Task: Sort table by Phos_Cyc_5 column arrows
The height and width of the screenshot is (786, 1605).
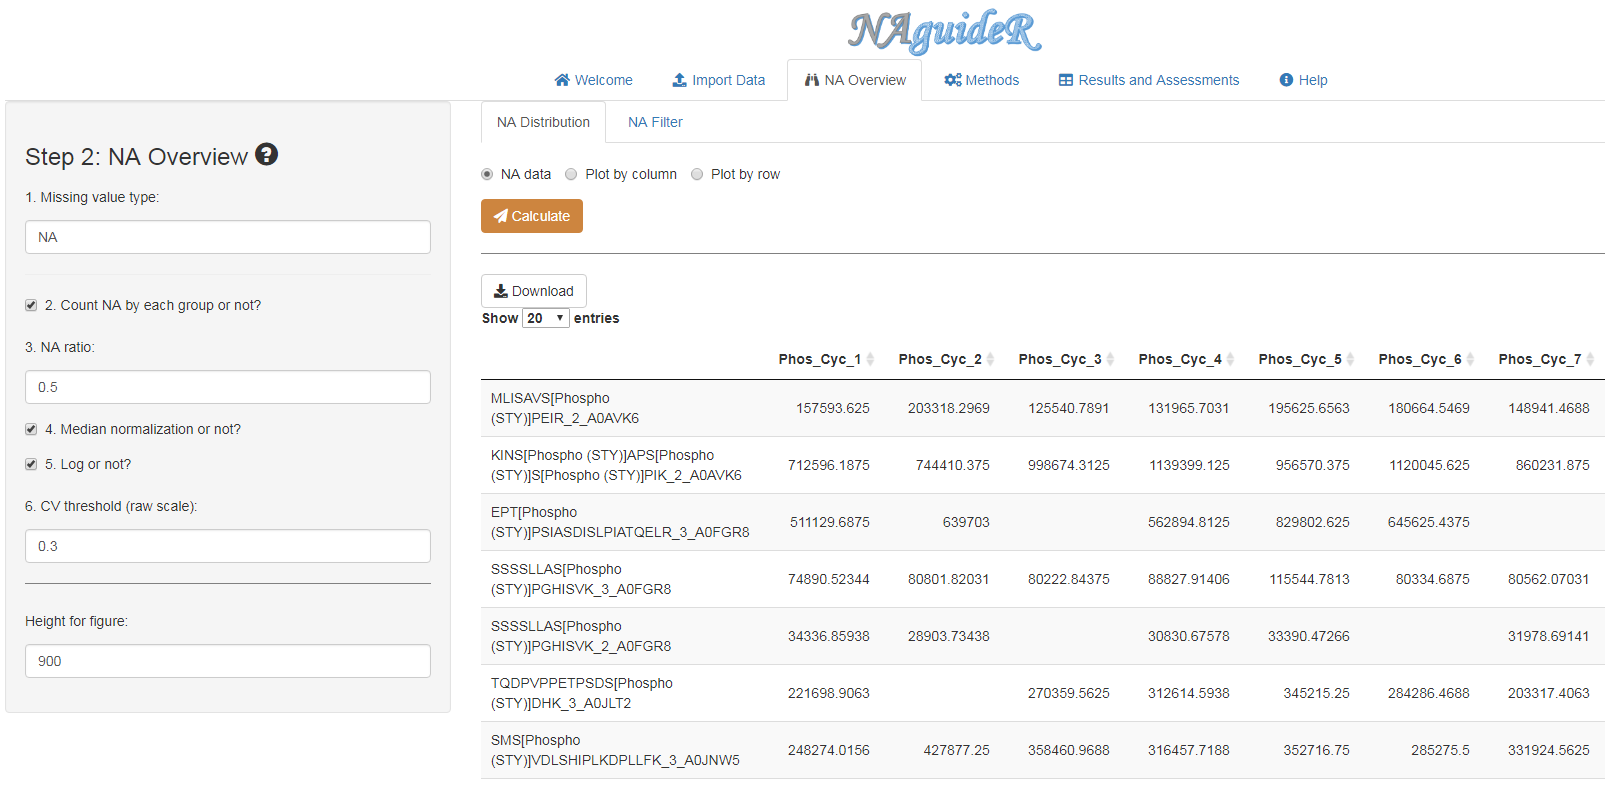Action: coord(1350,359)
